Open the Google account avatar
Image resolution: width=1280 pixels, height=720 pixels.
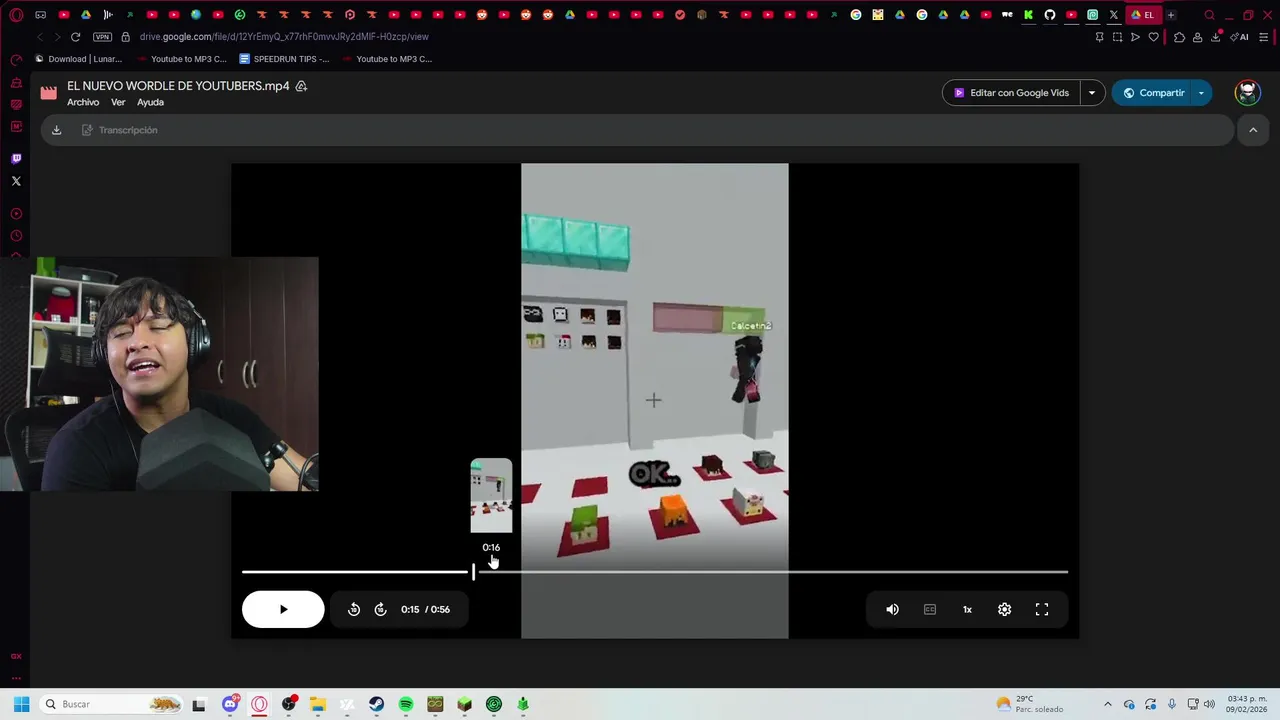pos(1247,93)
